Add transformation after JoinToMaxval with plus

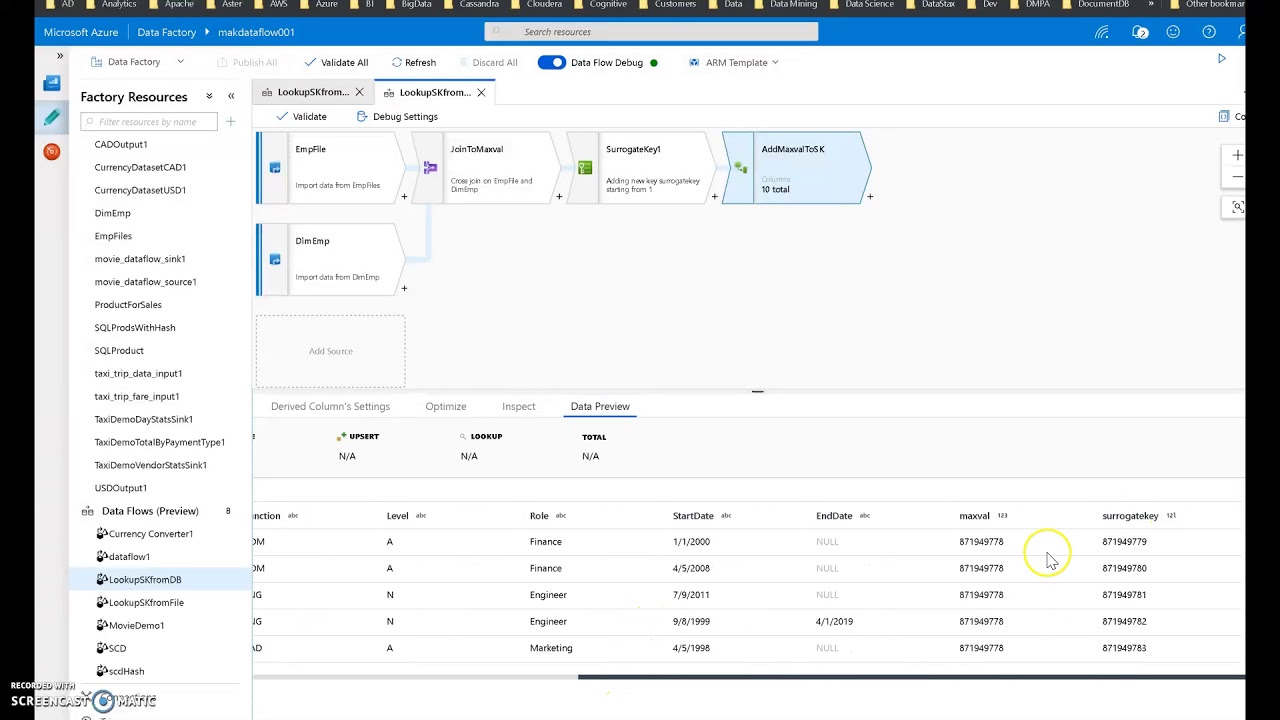click(559, 197)
